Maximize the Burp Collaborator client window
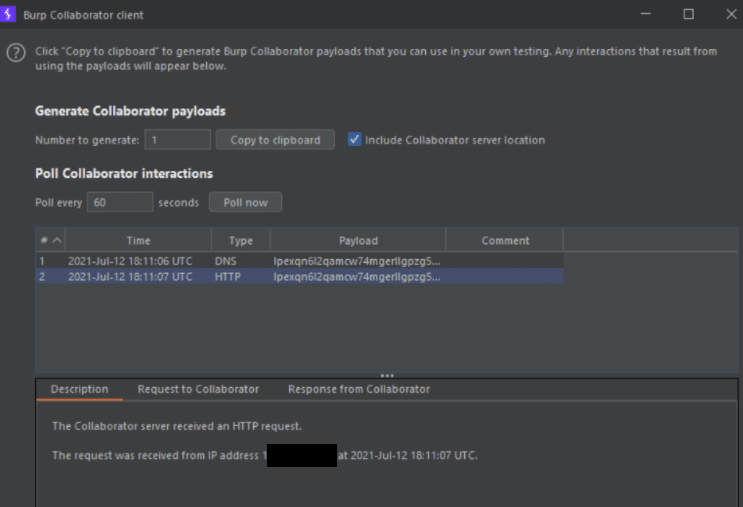Screen dimensions: 743x507 point(689,14)
